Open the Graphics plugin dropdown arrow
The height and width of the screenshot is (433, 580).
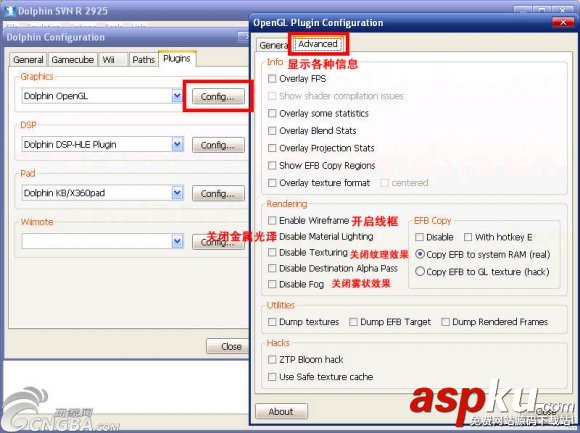click(x=177, y=96)
